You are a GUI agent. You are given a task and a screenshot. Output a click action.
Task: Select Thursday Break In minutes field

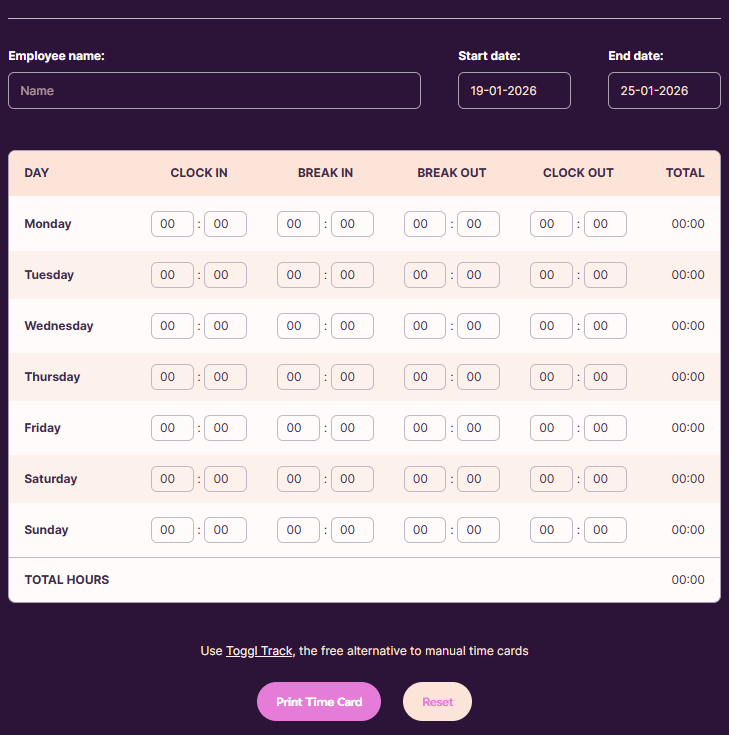click(352, 377)
